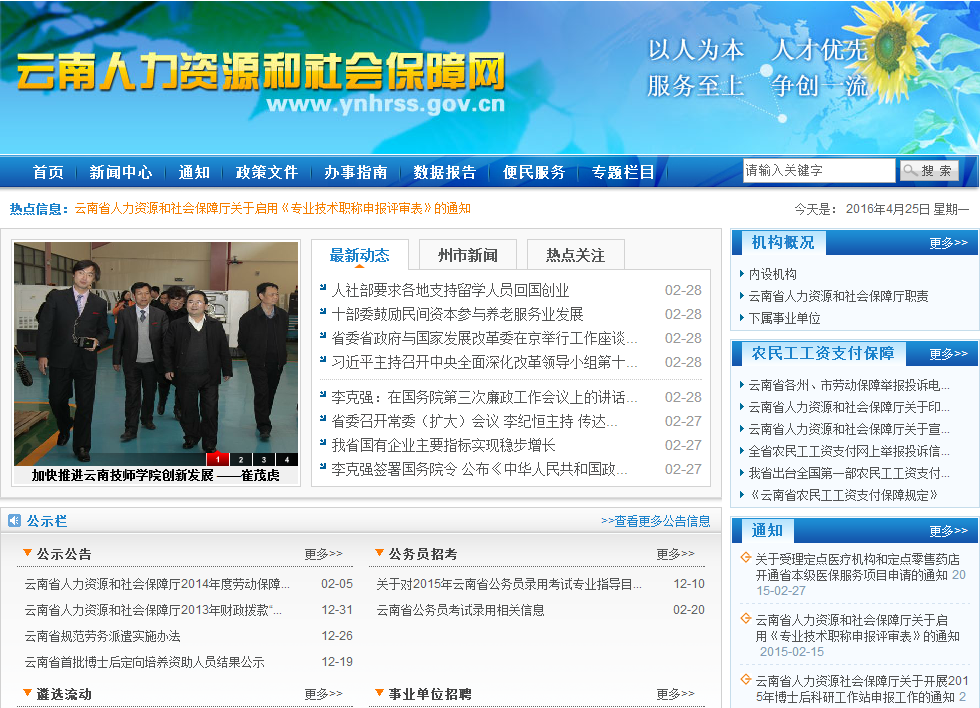Screen dimensions: 980x708
Task: Click 更多>> next to 公示公告
Action: [x=323, y=554]
